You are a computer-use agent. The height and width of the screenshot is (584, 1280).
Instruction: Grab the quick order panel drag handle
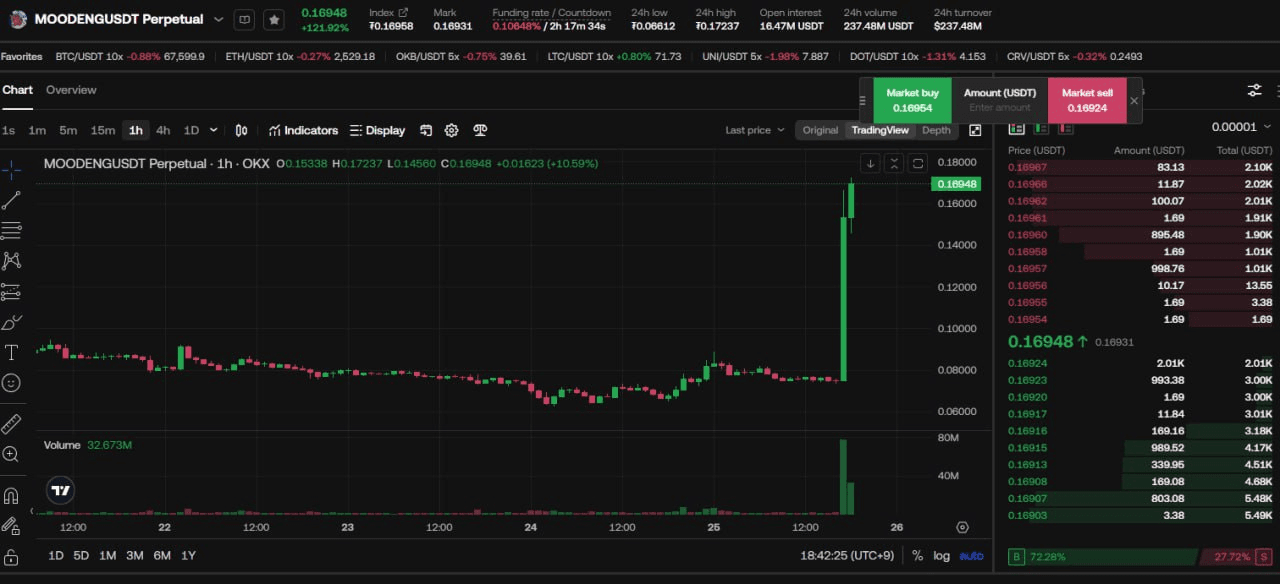coord(864,100)
